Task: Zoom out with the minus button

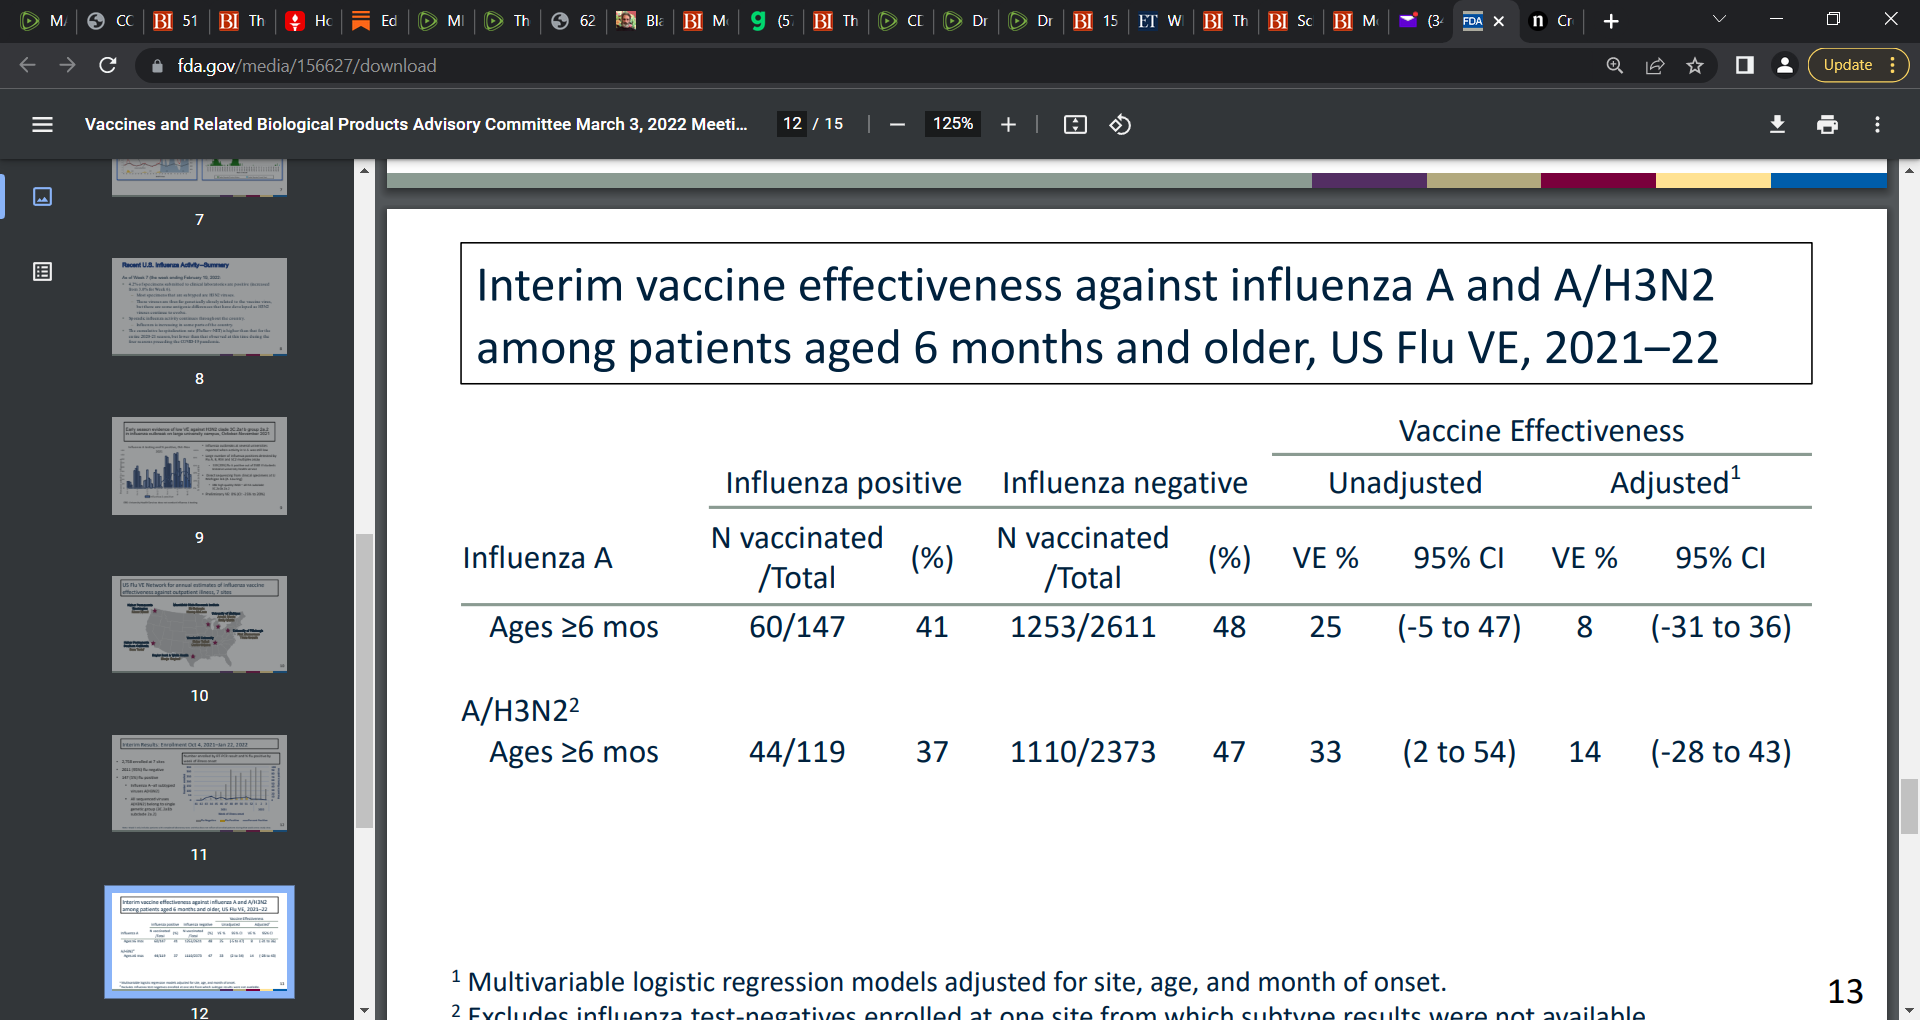Action: 897,124
